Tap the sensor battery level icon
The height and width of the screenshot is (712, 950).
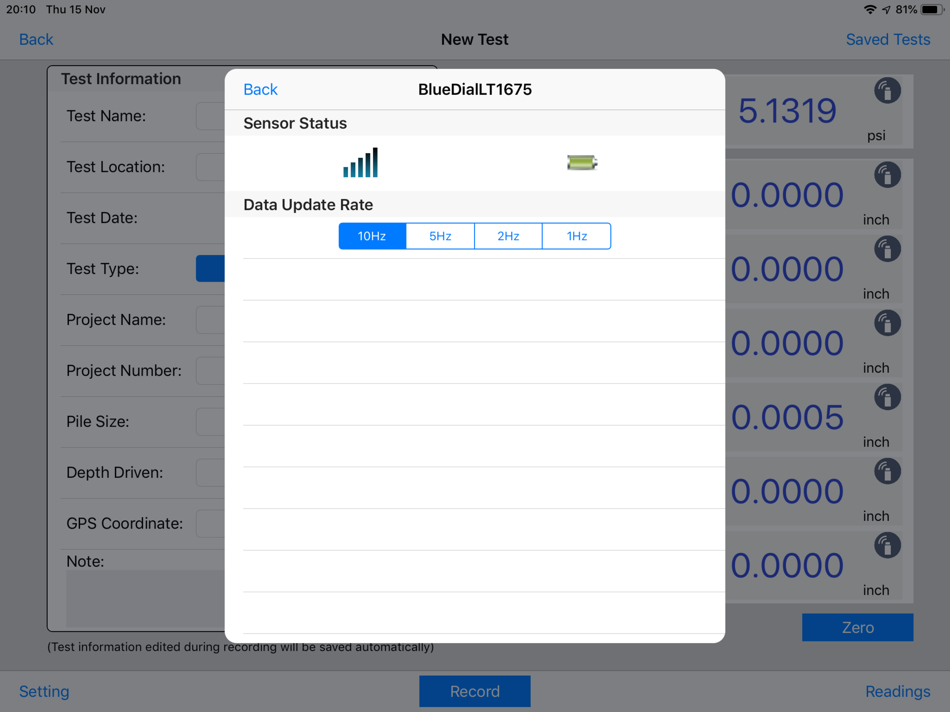[x=582, y=162]
